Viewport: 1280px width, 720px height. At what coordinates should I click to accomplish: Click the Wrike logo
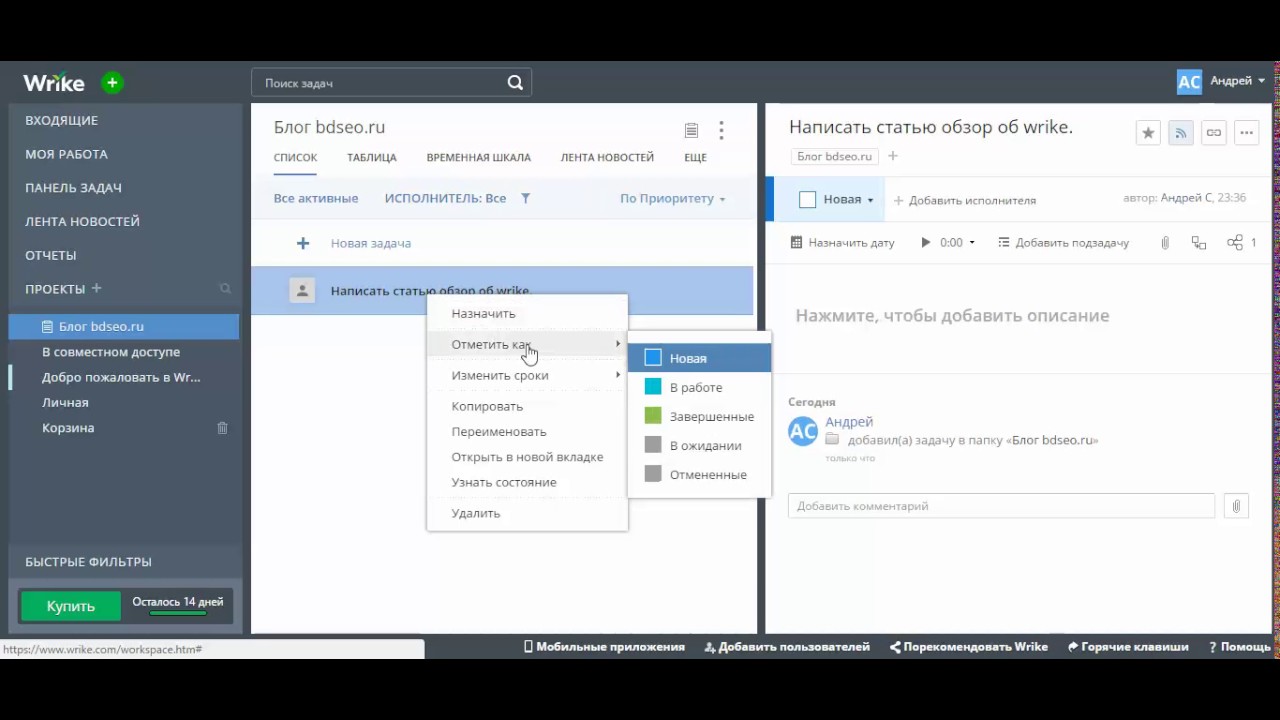(x=54, y=83)
